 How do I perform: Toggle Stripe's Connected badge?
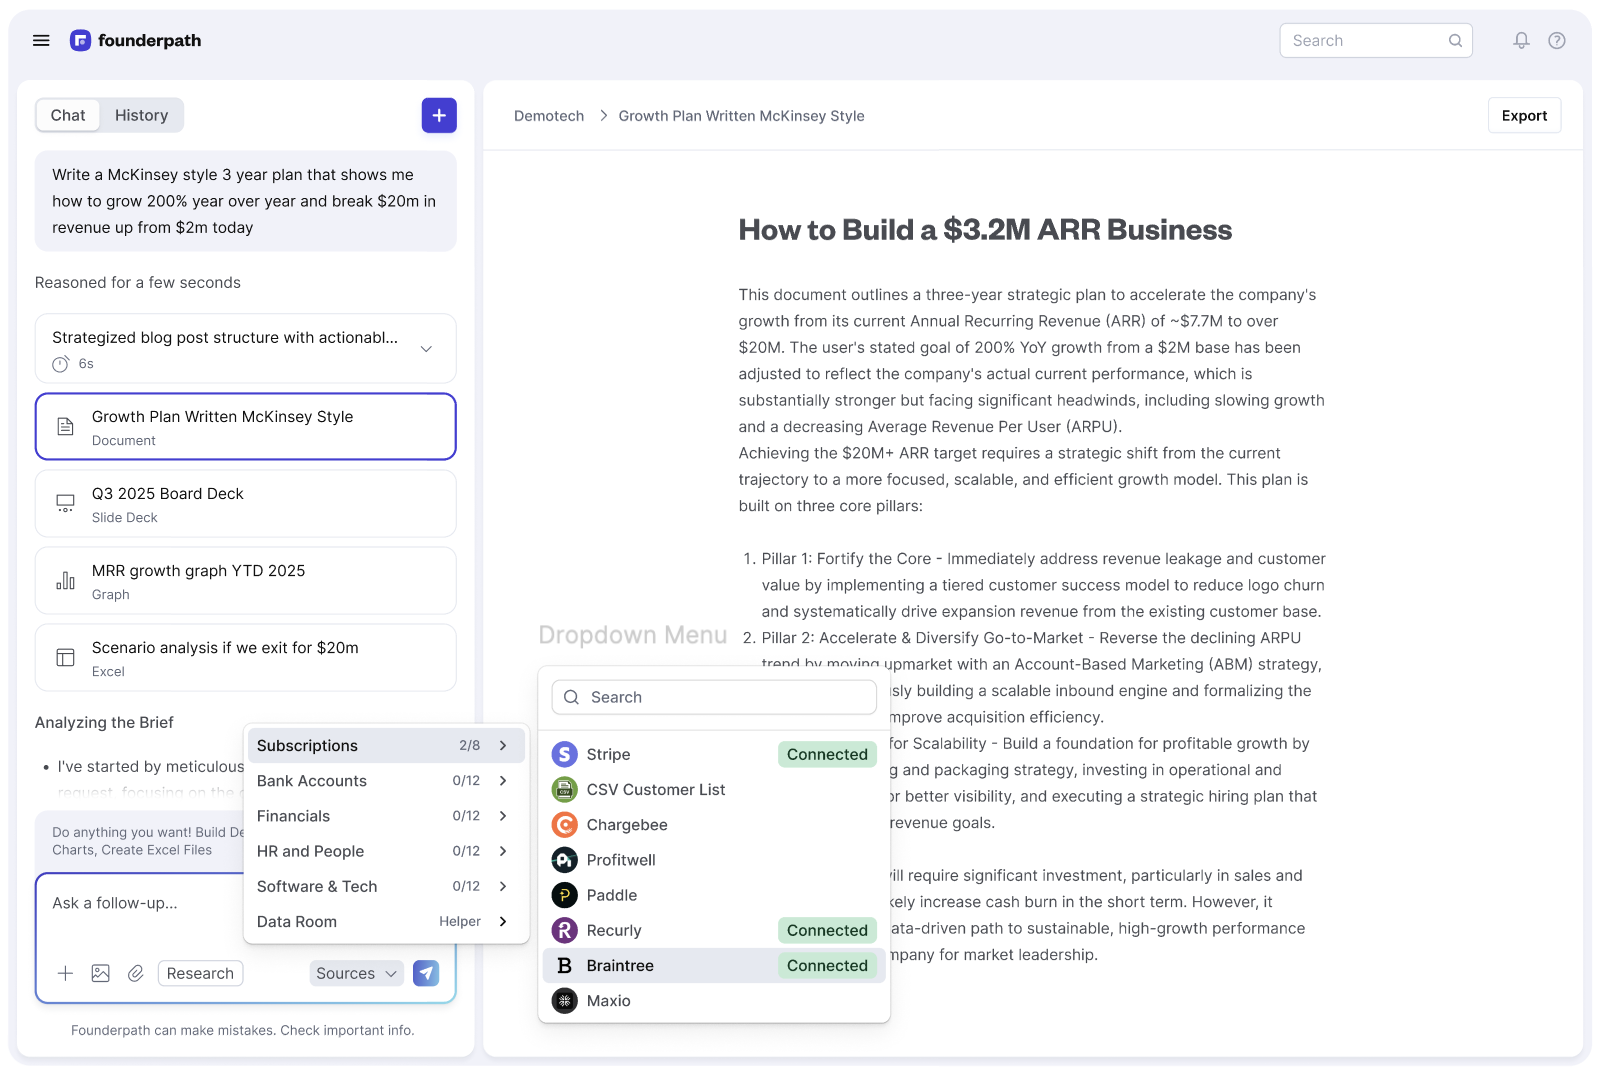point(827,754)
